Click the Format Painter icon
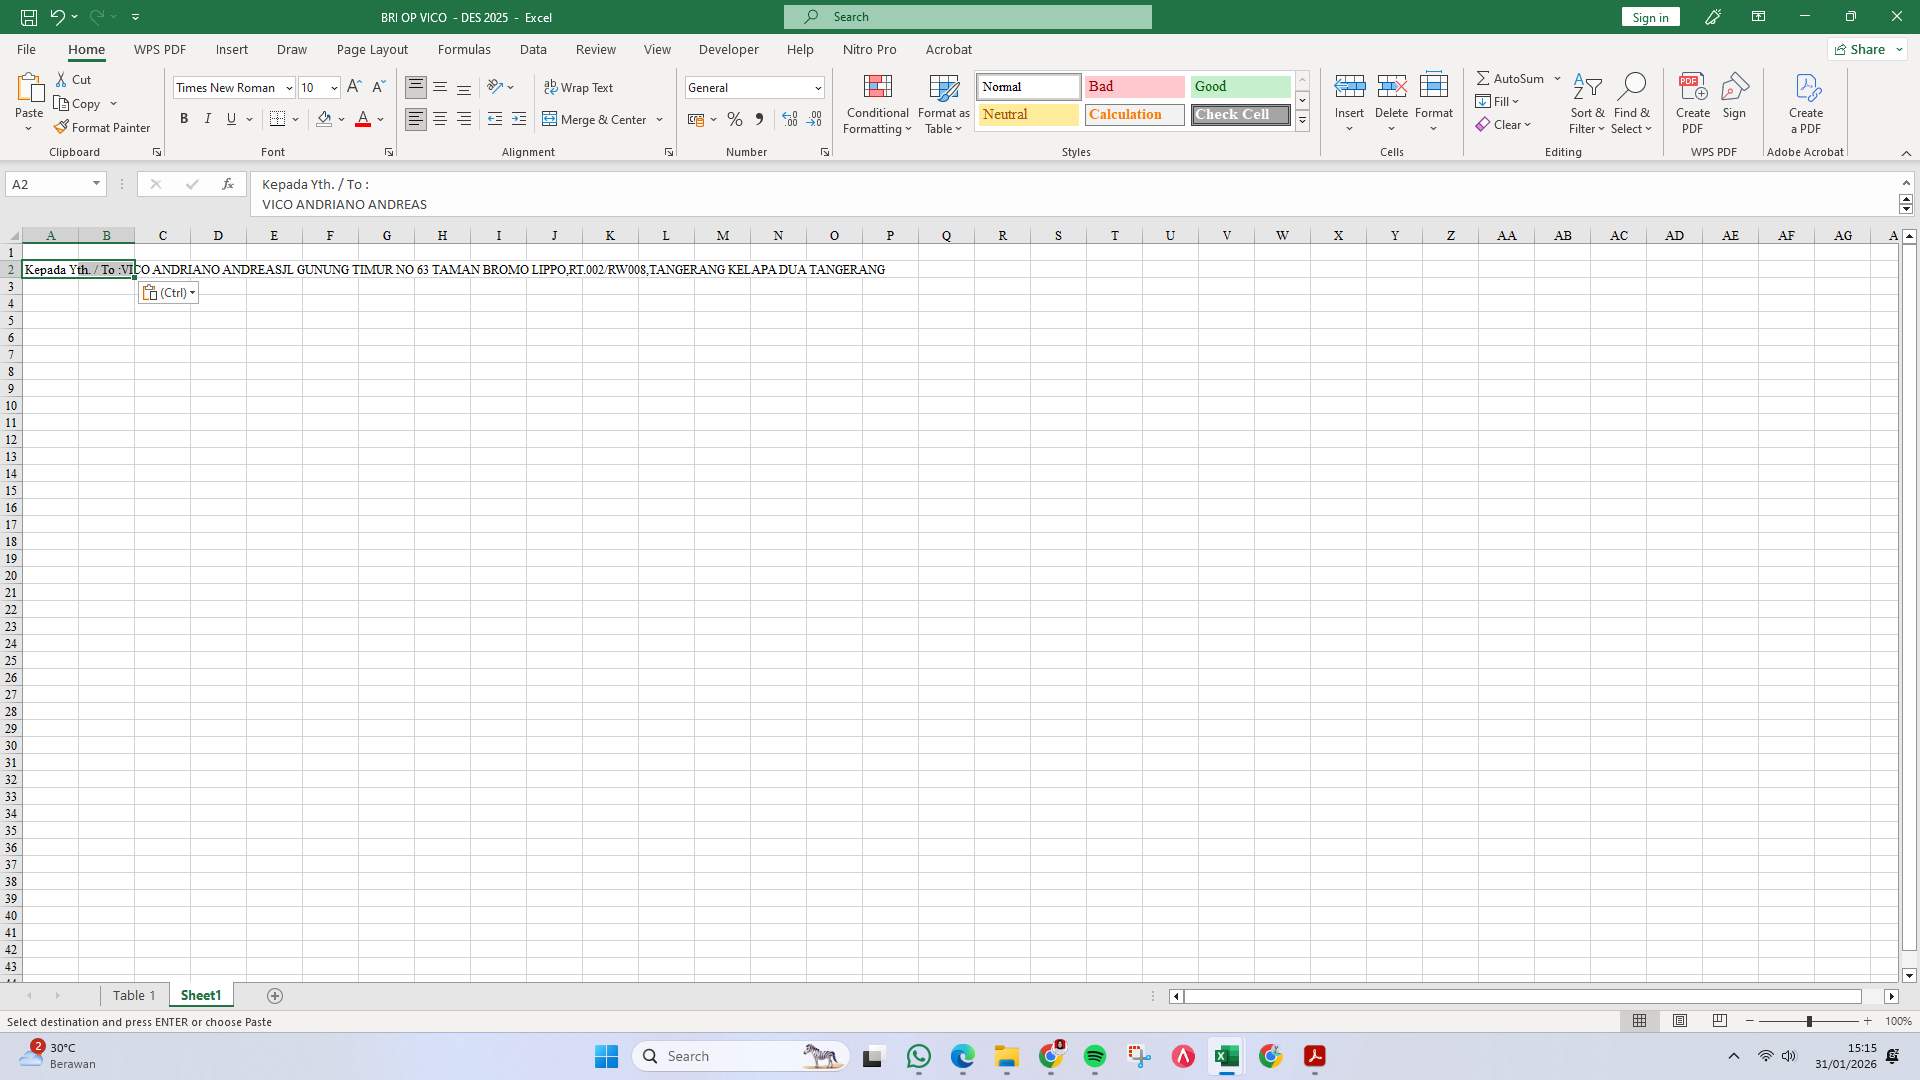The image size is (1920, 1080). [x=60, y=127]
